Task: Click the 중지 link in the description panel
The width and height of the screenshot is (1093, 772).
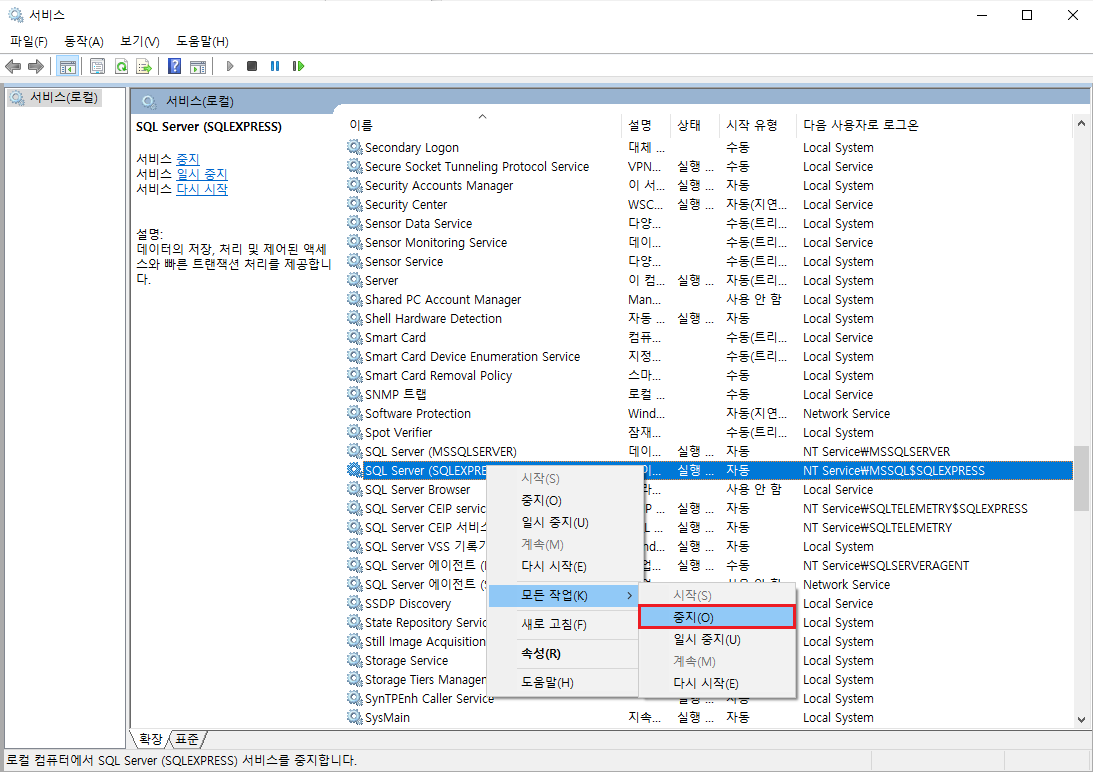Action: point(188,159)
